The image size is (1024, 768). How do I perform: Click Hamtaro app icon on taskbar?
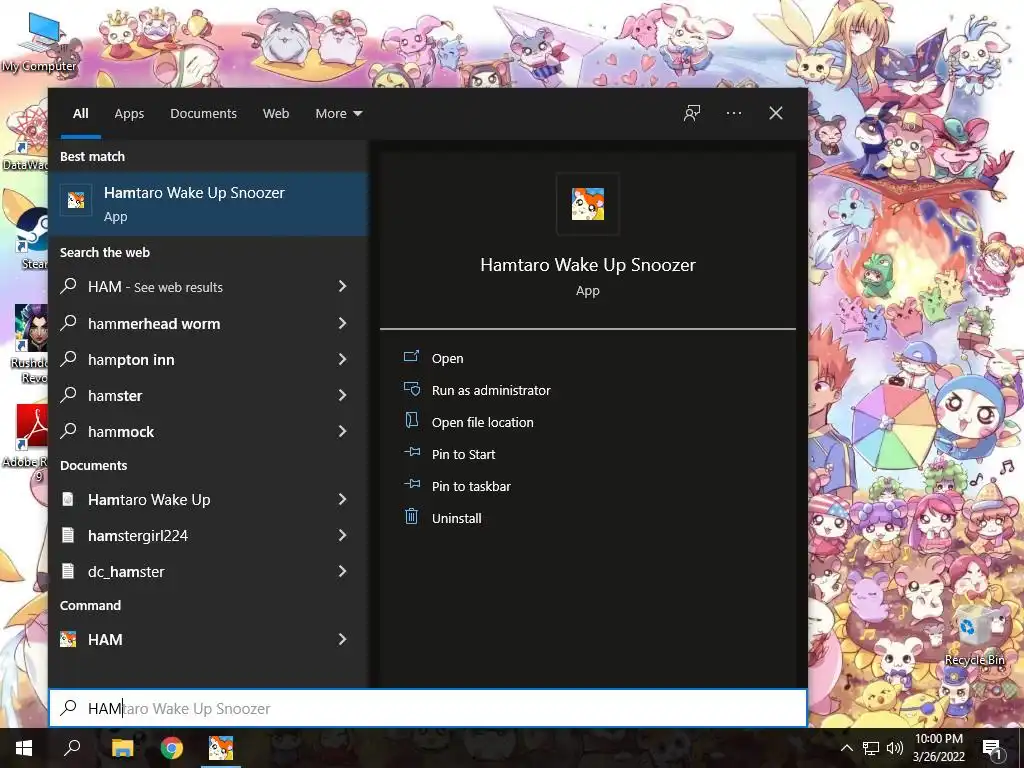click(x=221, y=748)
